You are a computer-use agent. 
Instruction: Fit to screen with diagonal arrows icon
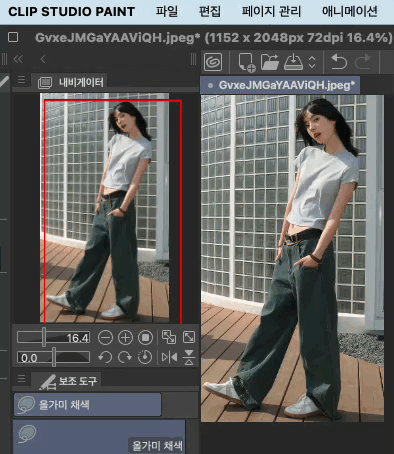[189, 337]
